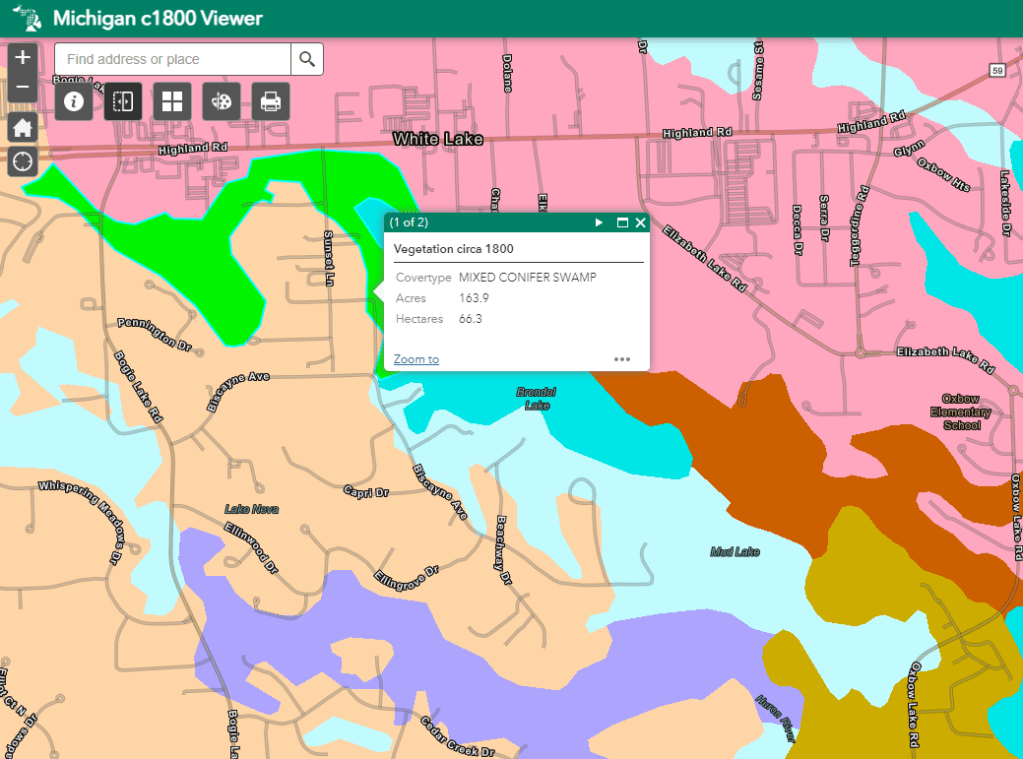Click the search magnifier button

(x=307, y=59)
